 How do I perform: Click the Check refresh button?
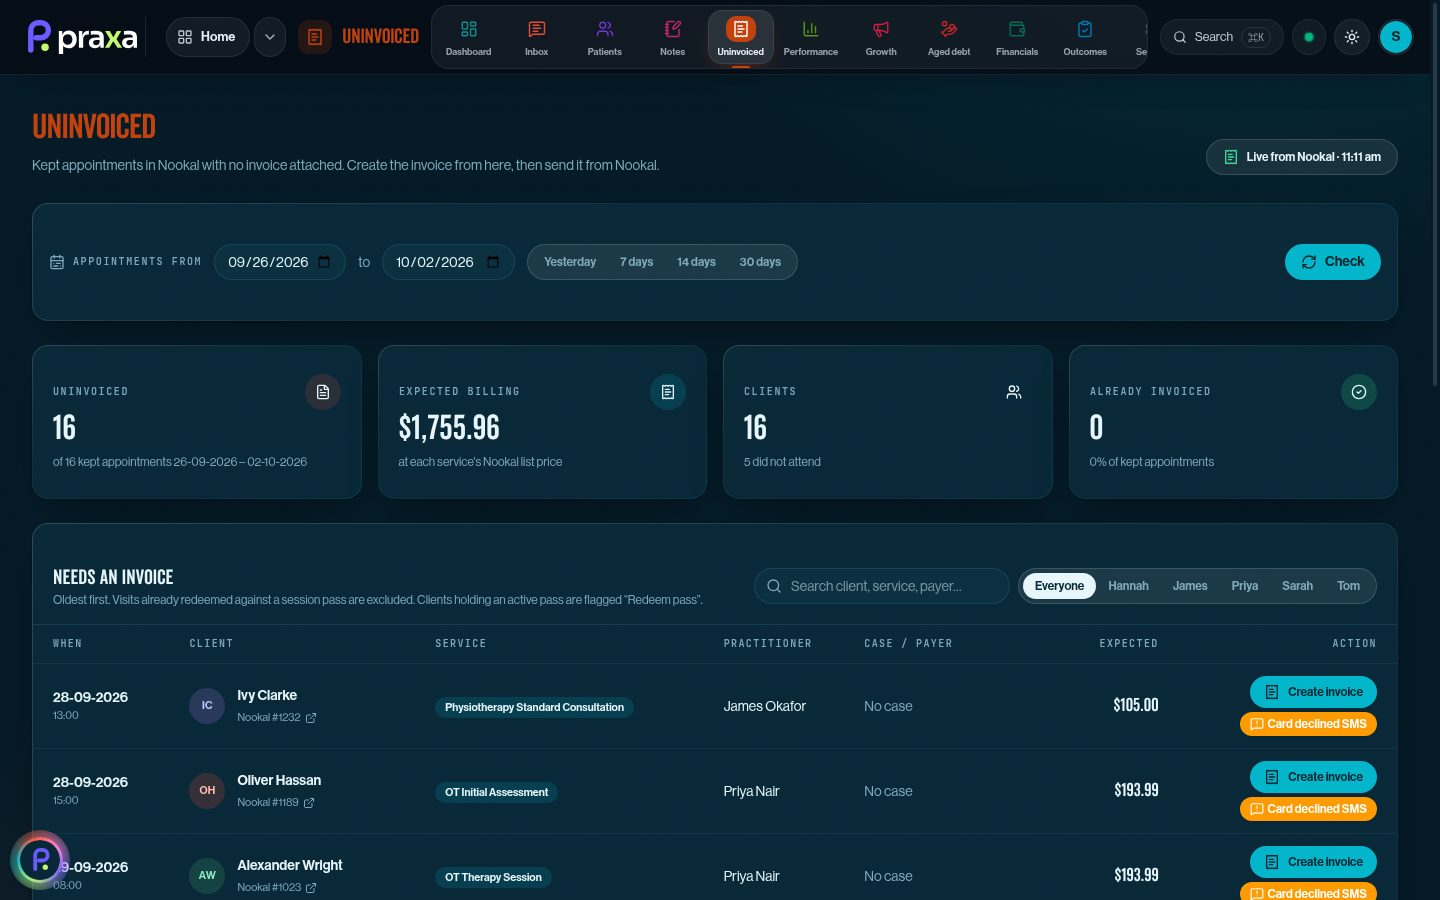tap(1332, 262)
